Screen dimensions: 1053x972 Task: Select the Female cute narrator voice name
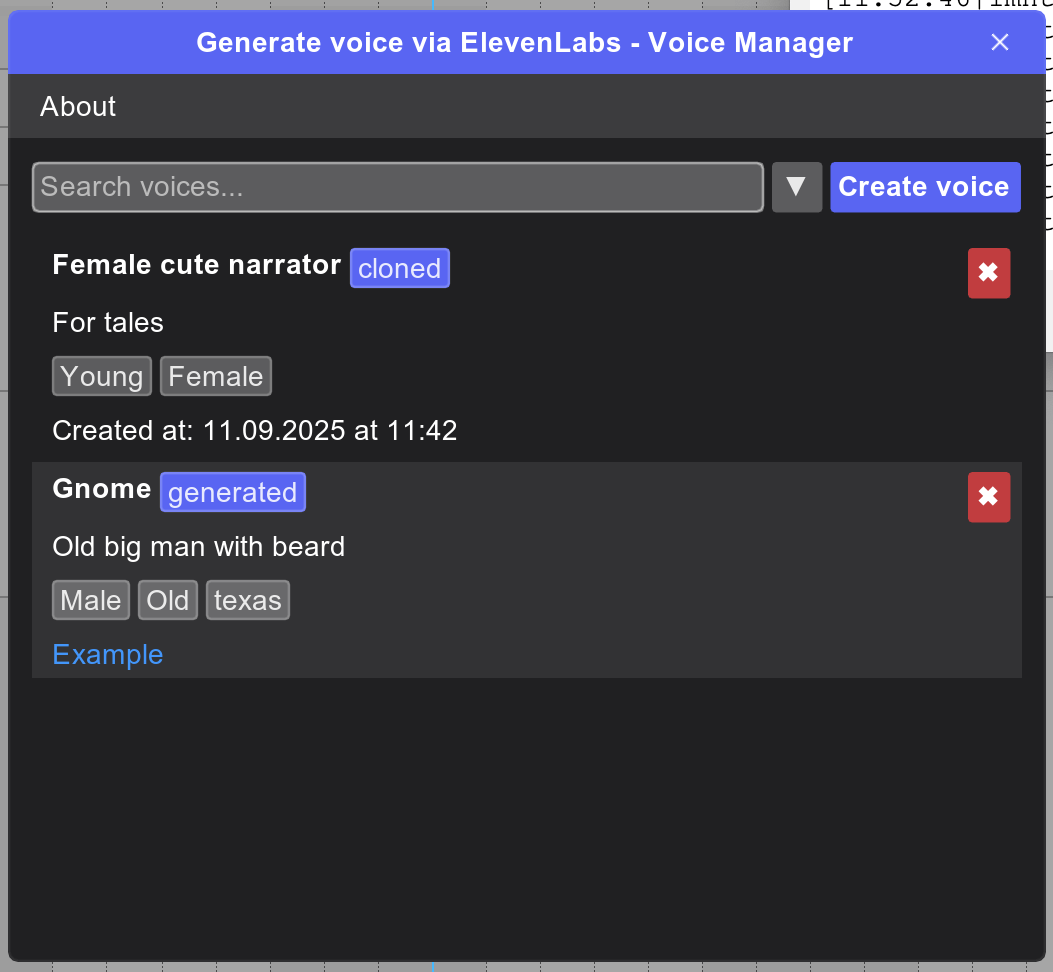click(197, 265)
